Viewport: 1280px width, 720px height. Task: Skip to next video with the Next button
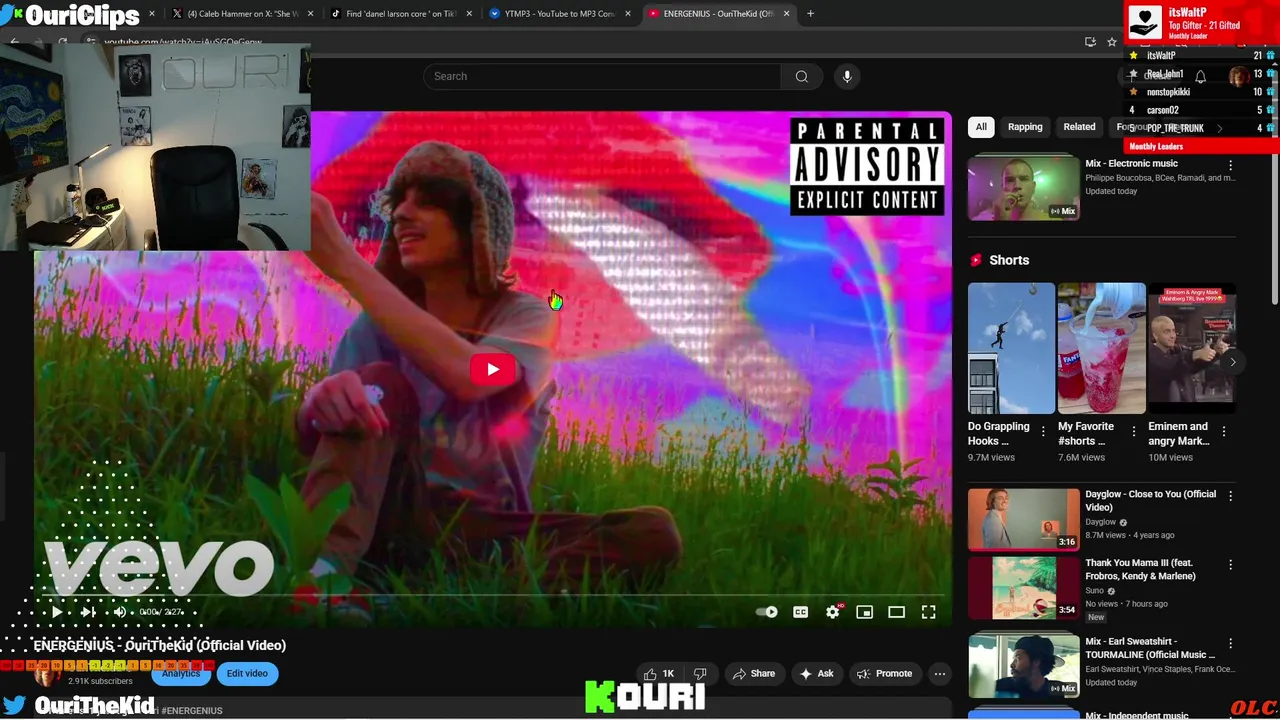[88, 612]
